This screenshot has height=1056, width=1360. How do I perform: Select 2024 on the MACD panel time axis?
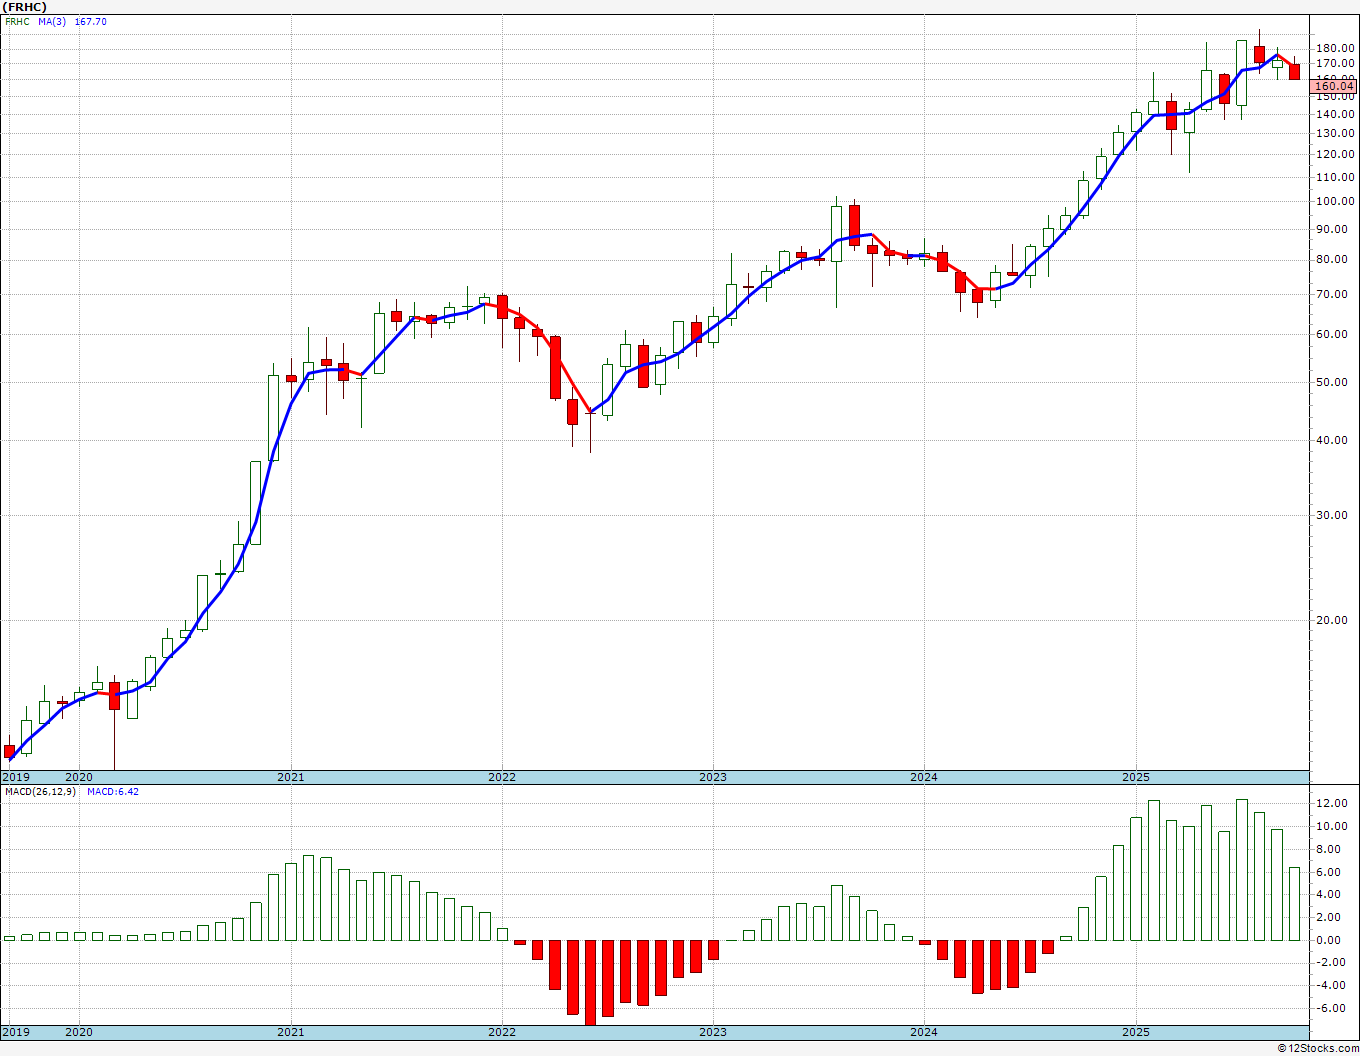[924, 1032]
